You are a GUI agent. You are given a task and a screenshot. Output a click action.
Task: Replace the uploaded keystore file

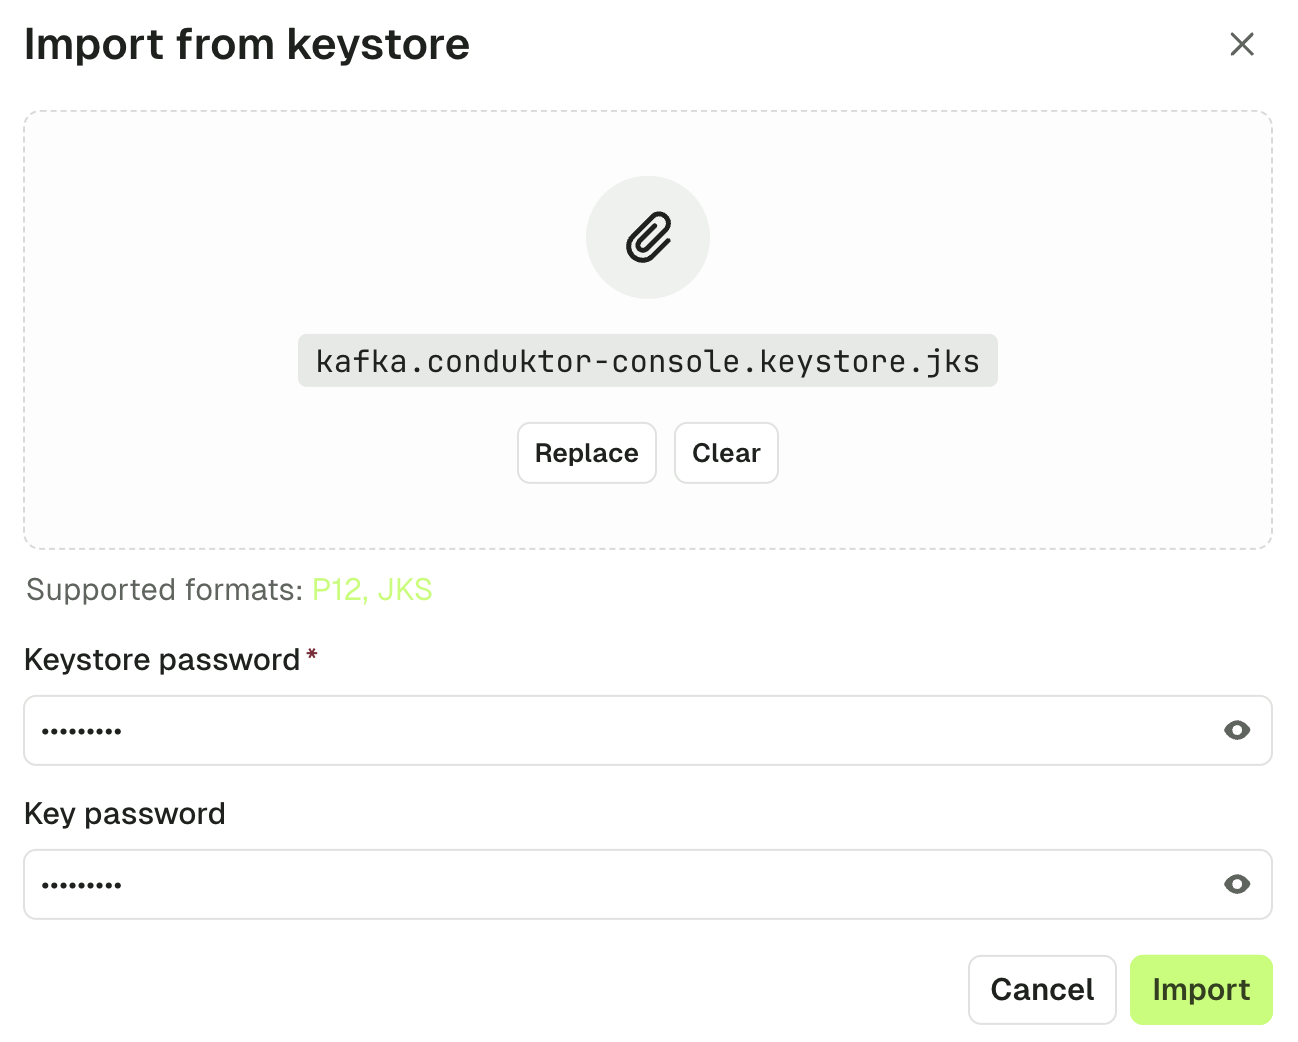[587, 453]
